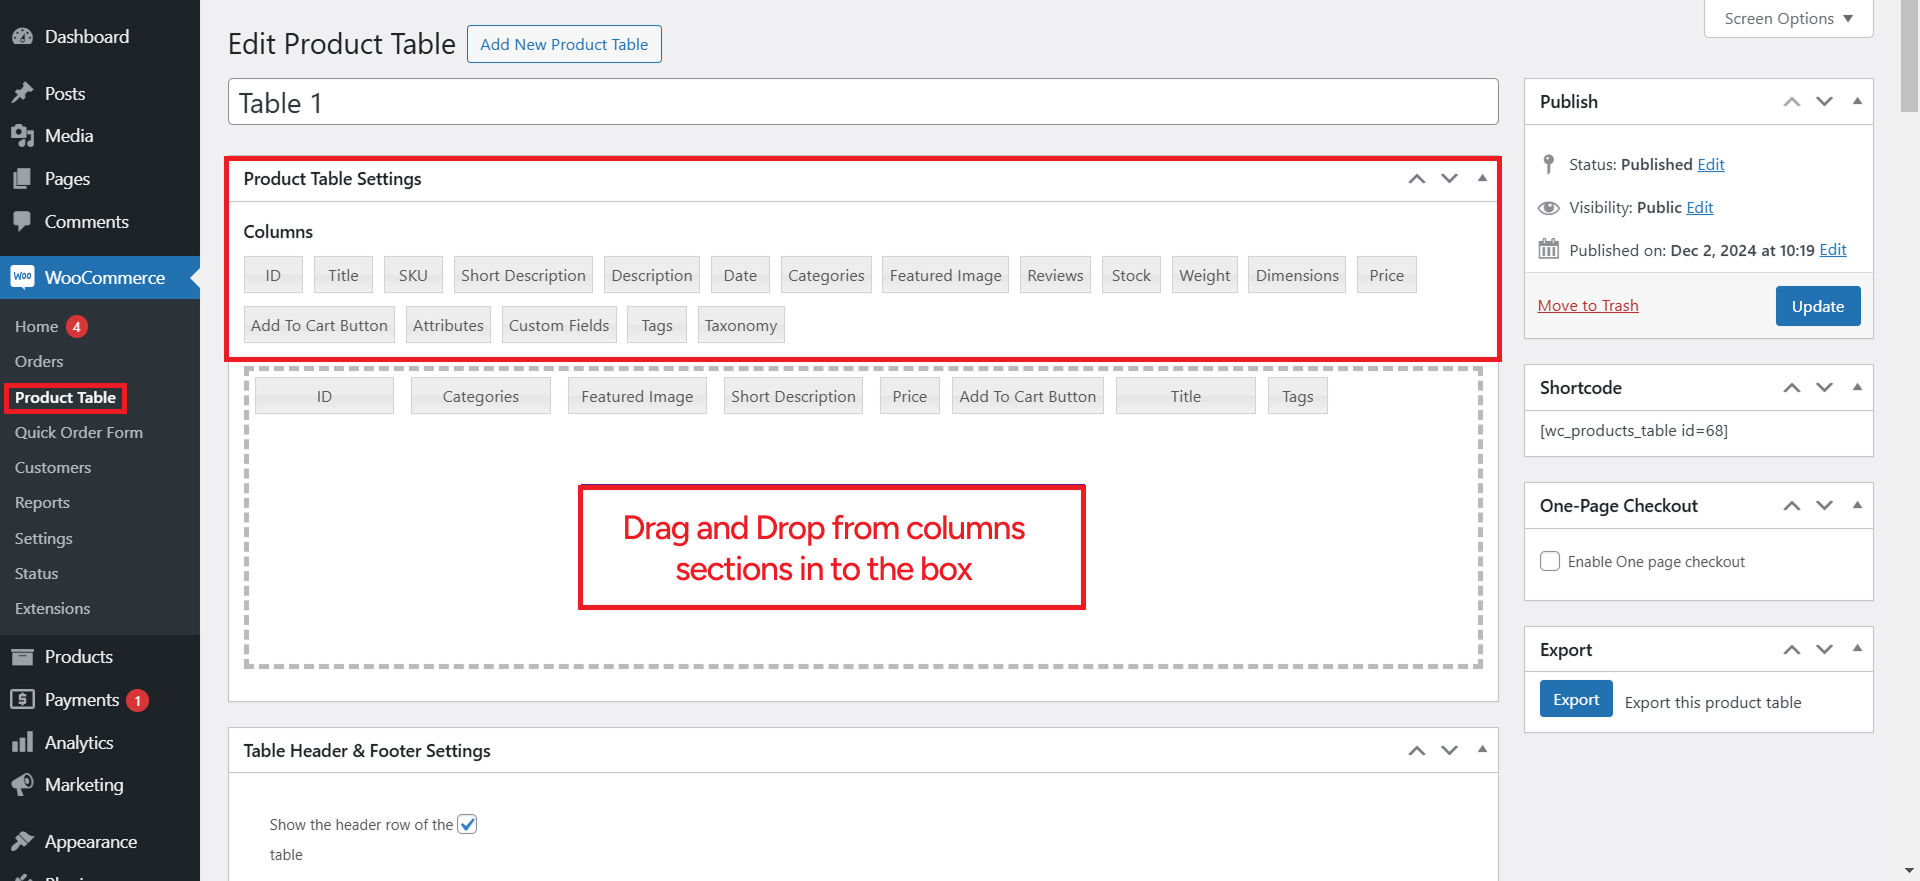The width and height of the screenshot is (1920, 881).
Task: Click the Move to Trash link
Action: pyautogui.click(x=1588, y=306)
